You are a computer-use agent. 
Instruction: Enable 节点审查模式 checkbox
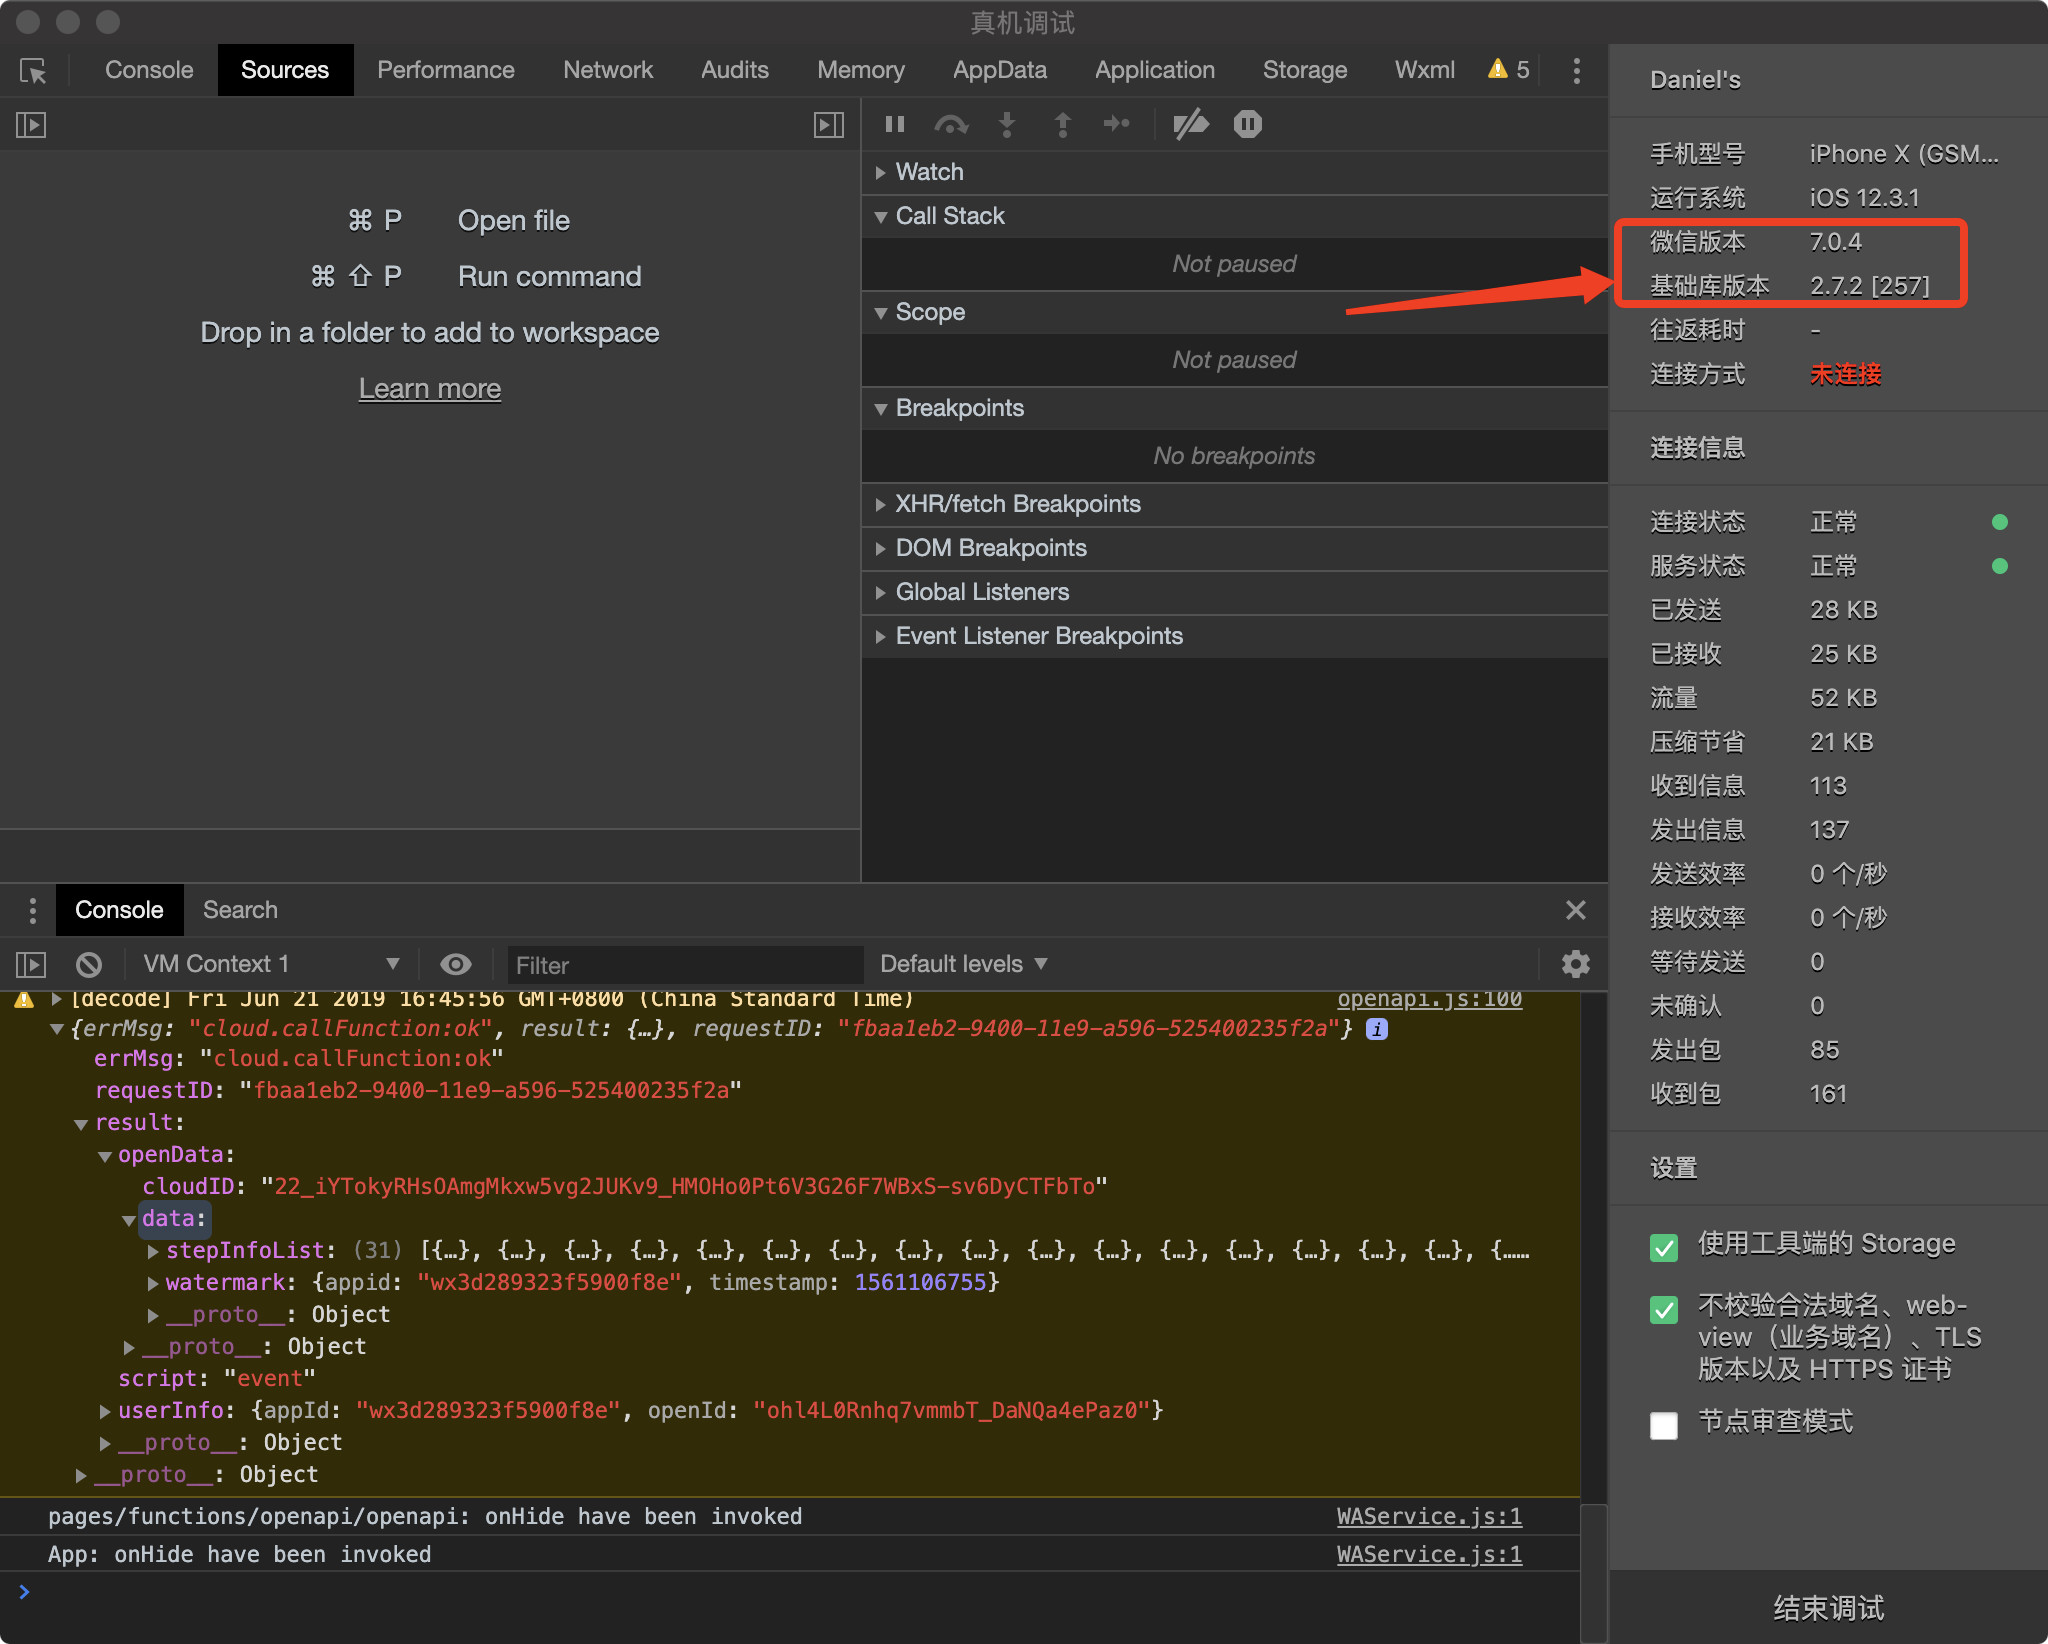(x=1664, y=1424)
